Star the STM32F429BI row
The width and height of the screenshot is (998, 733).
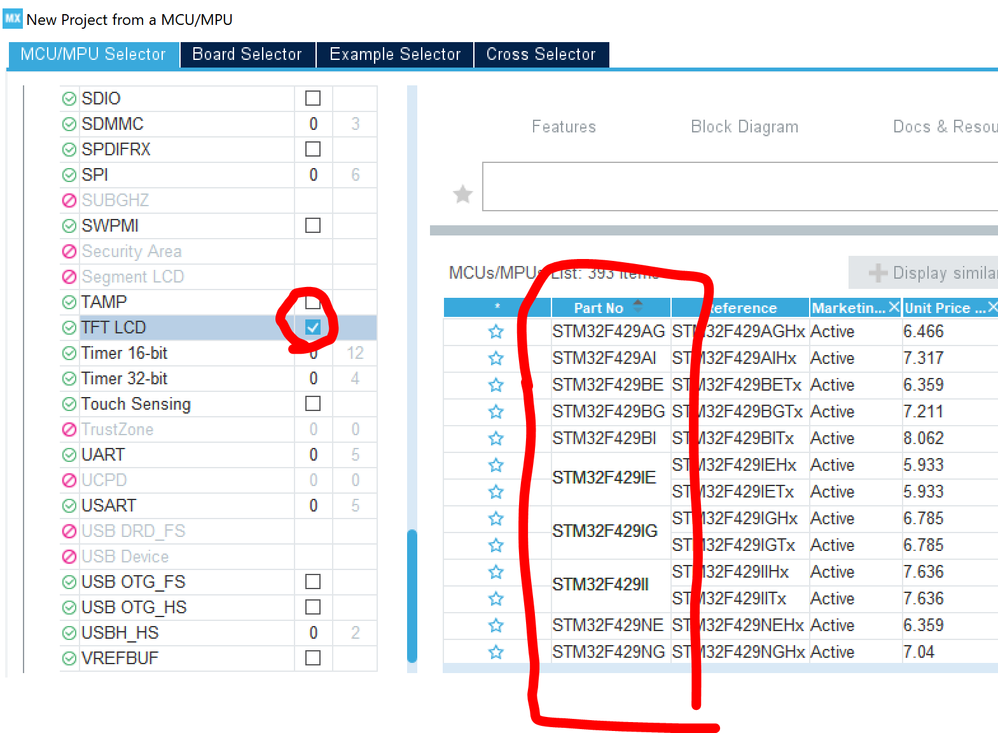tap(496, 438)
